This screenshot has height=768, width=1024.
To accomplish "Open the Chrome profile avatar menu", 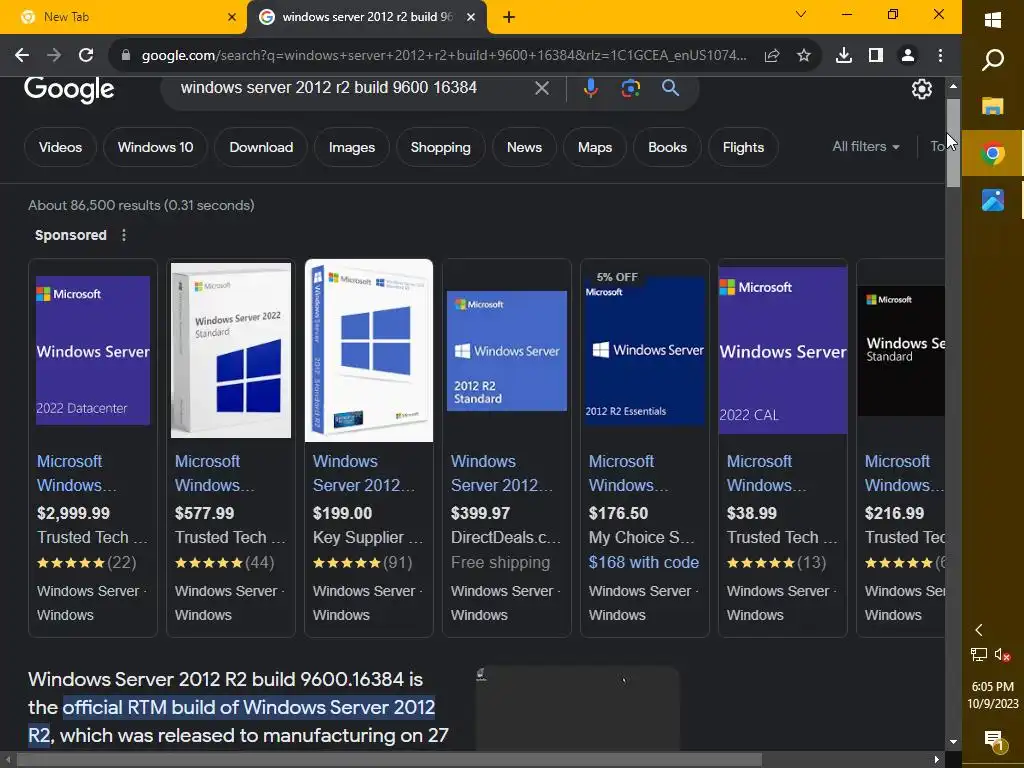I will pos(908,56).
